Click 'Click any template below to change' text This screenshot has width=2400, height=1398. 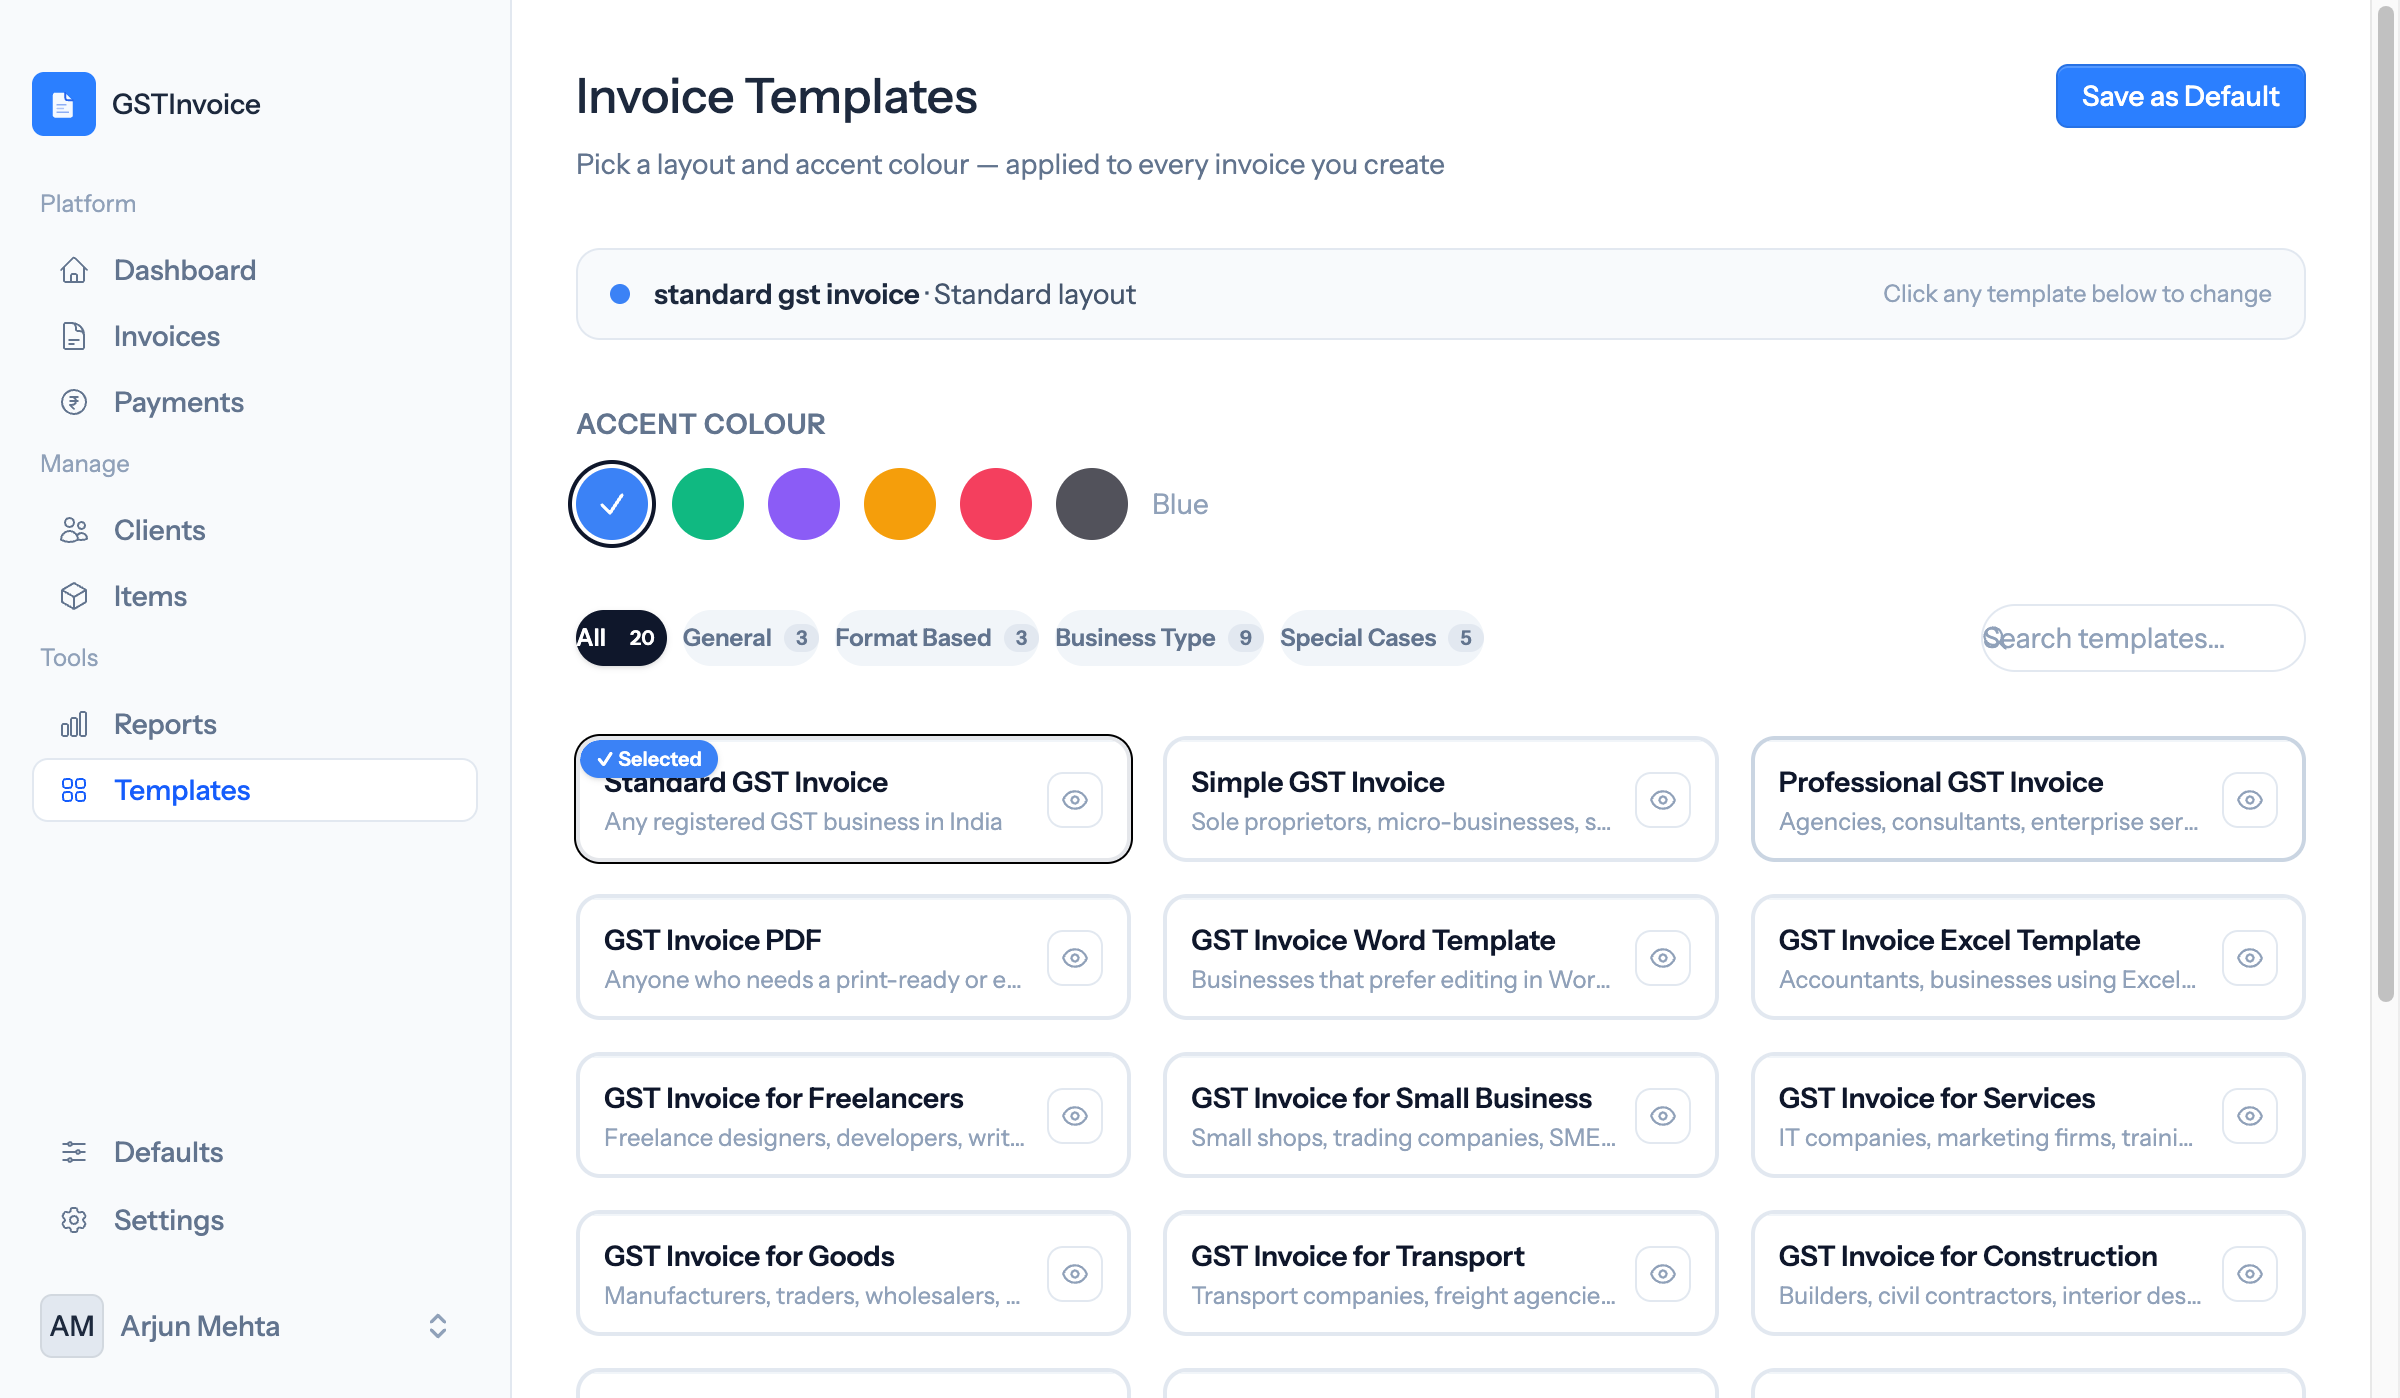point(2077,294)
